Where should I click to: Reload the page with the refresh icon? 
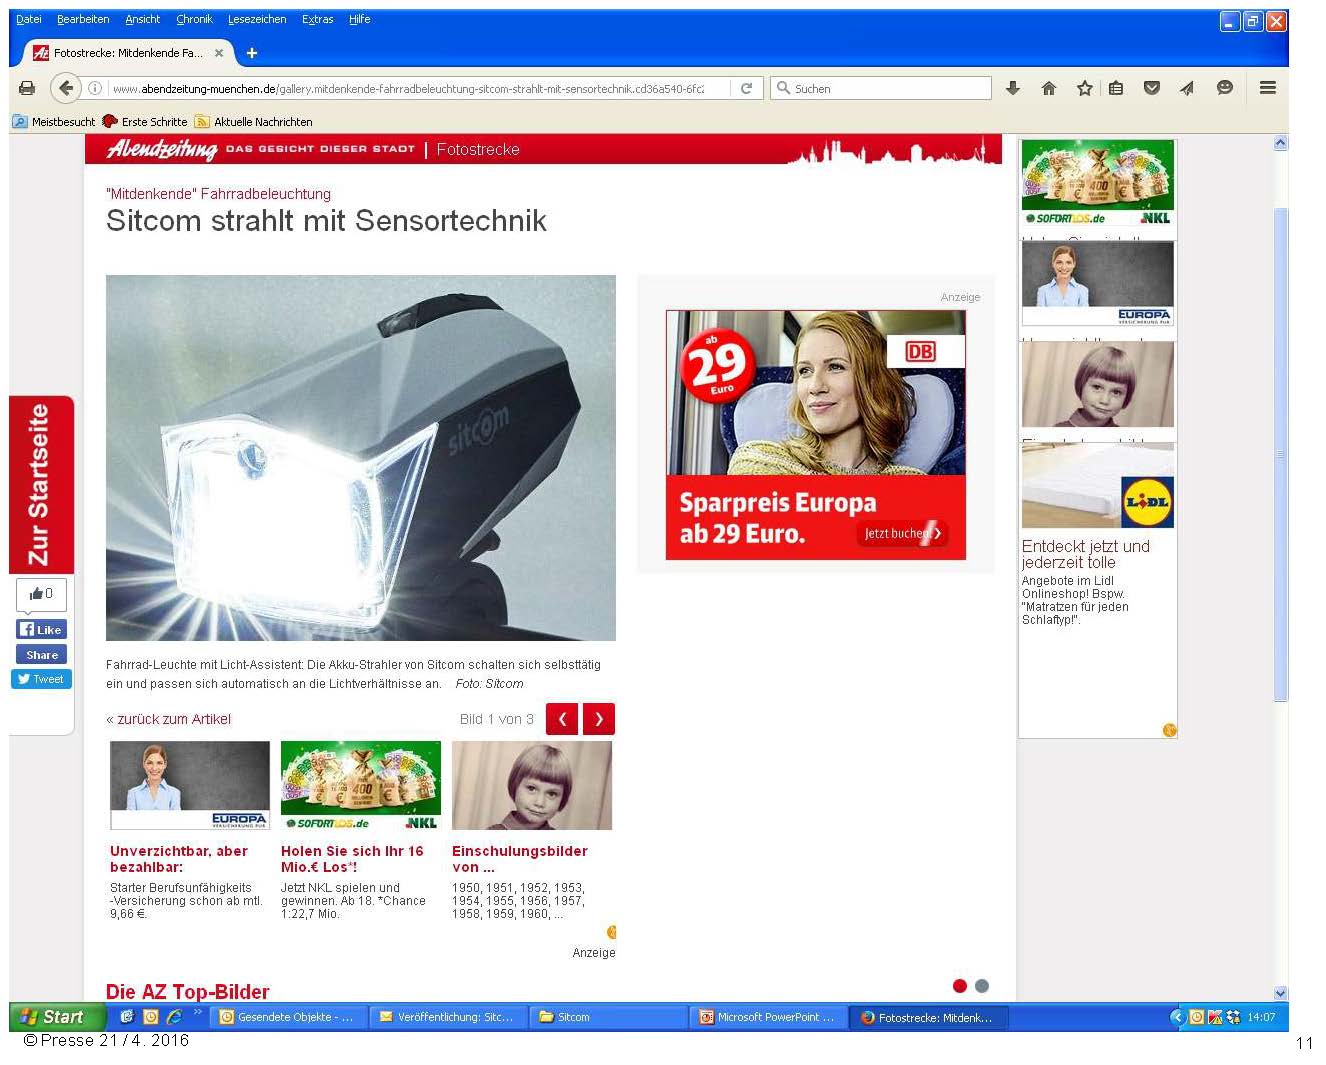(x=746, y=88)
